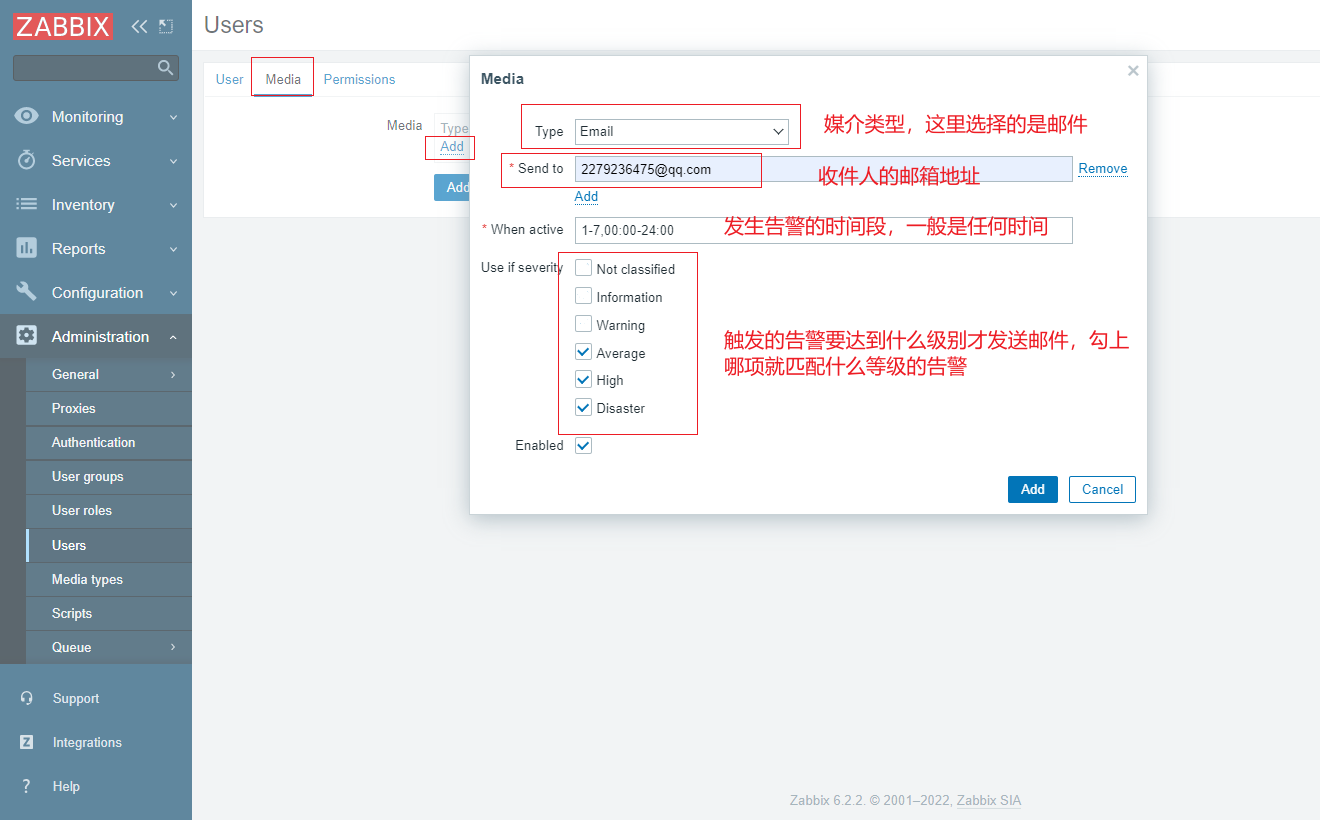Click the Remove link beside Send to
Image resolution: width=1320 pixels, height=820 pixels.
point(1103,169)
